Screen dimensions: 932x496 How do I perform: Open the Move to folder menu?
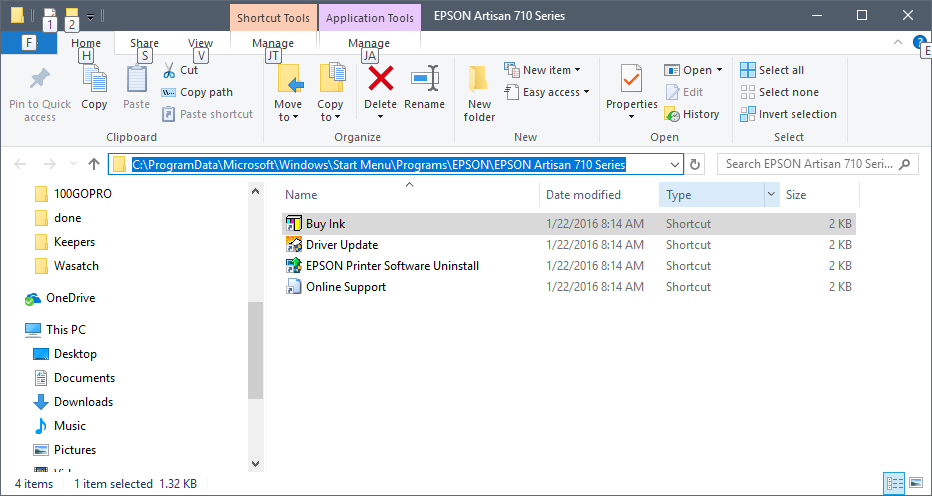[x=288, y=93]
